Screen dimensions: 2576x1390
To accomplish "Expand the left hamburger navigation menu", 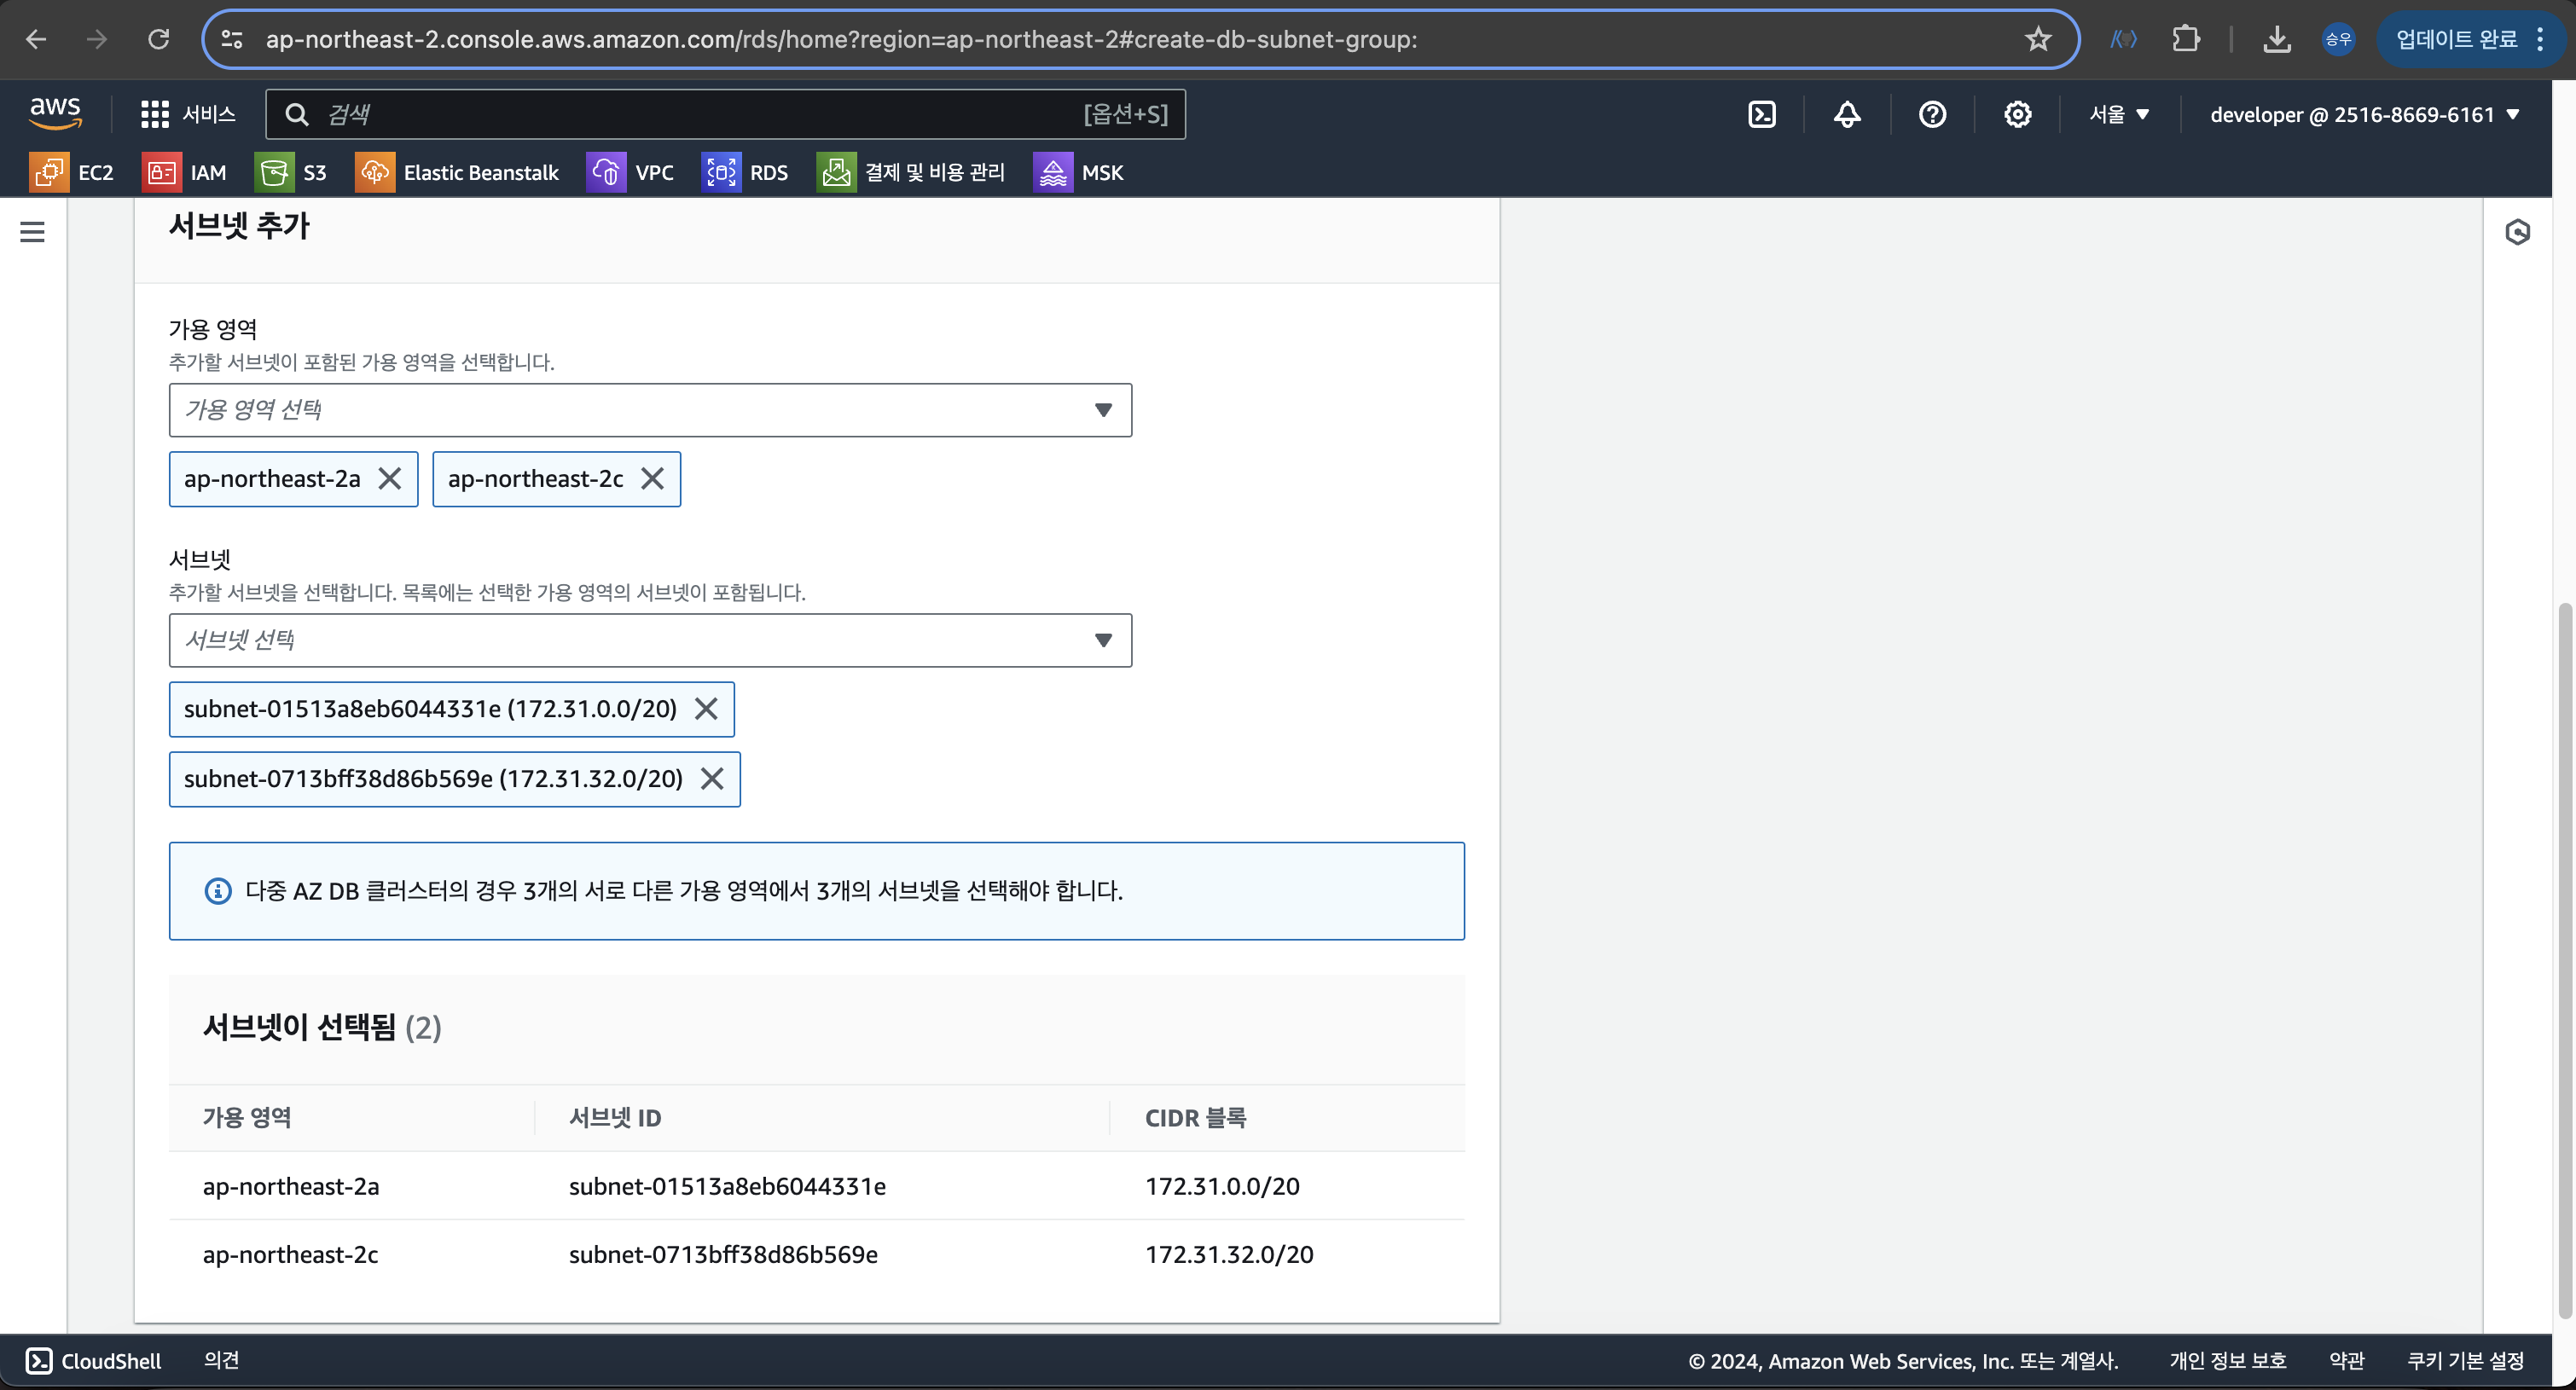I will (32, 232).
